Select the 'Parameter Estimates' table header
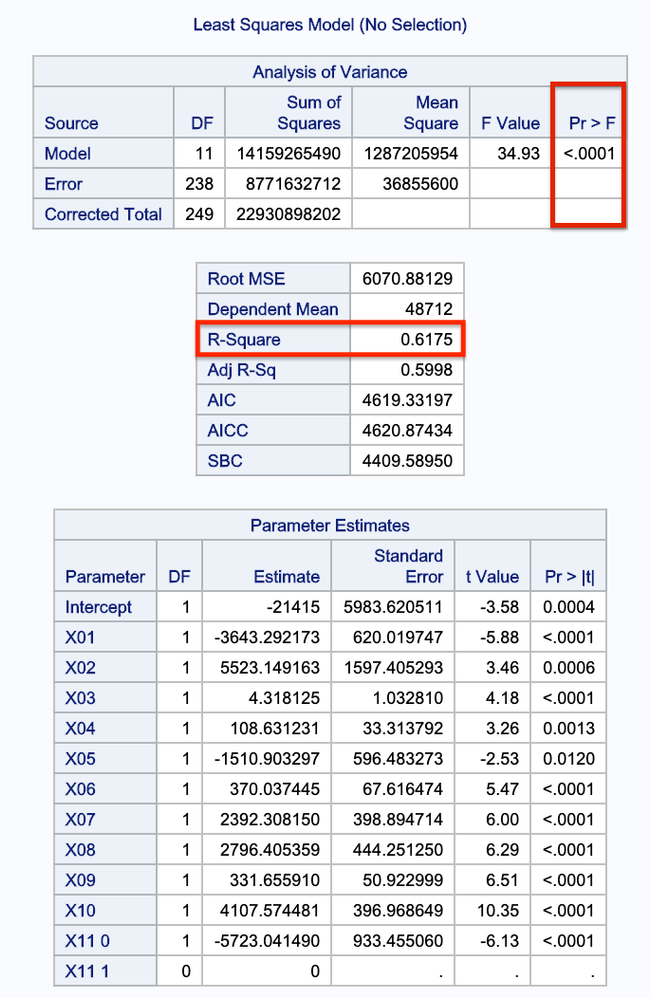Image resolution: width=651 pixels, height=998 pixels. tap(329, 526)
